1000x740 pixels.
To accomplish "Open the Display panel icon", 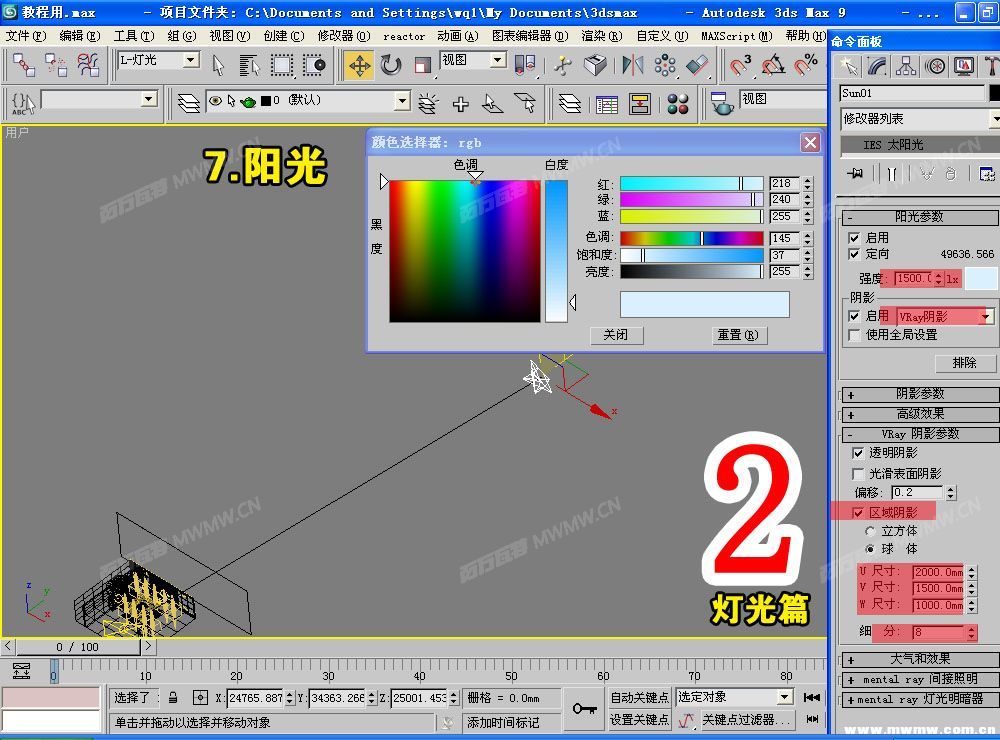I will click(964, 66).
